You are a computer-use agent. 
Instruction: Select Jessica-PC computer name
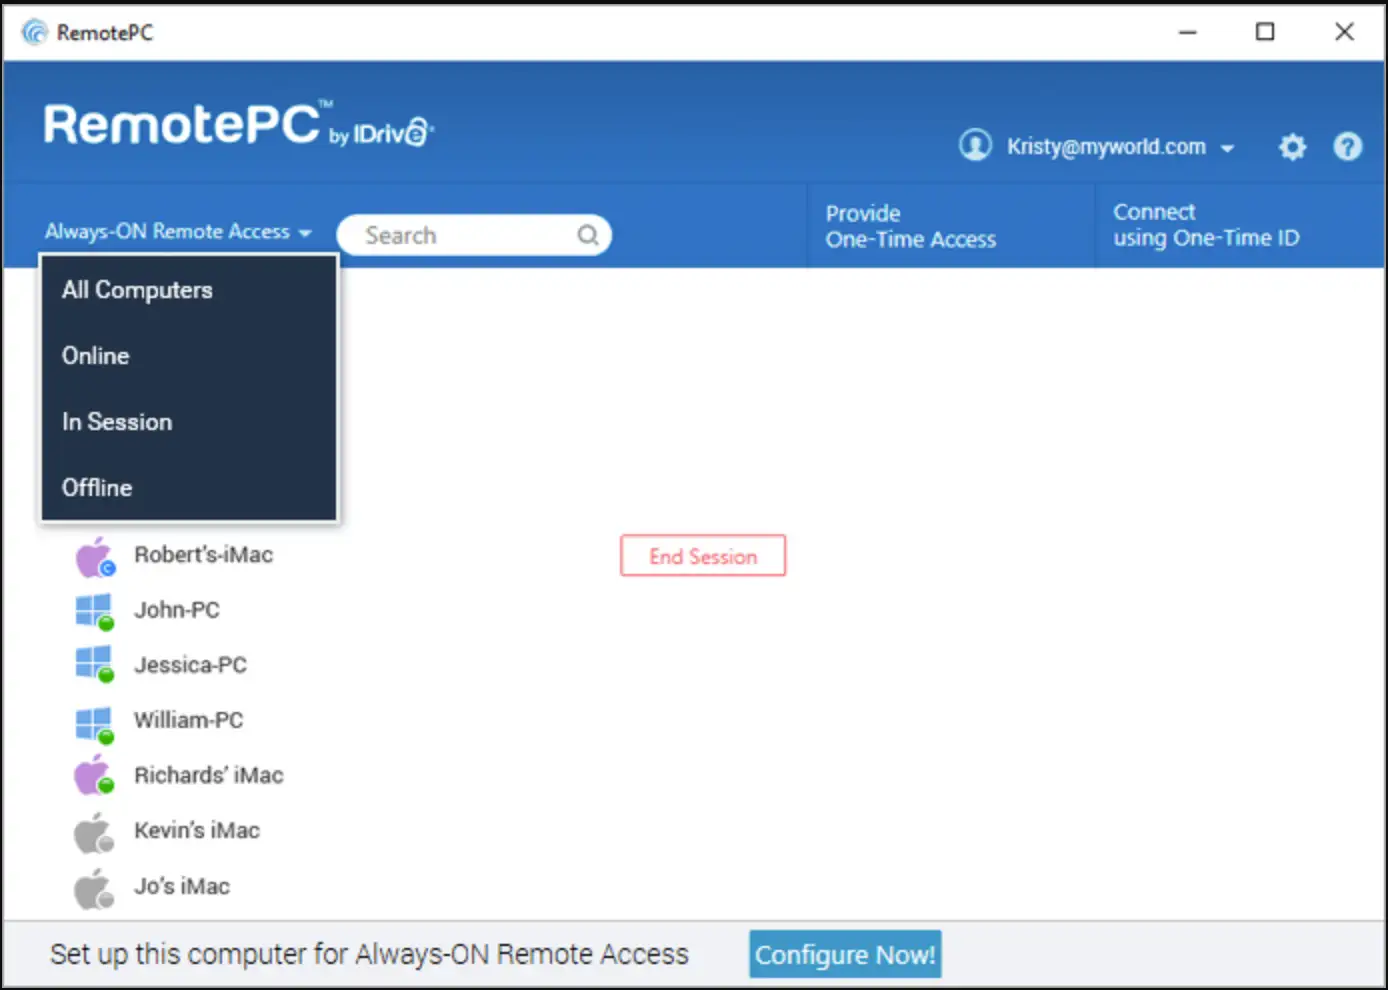tap(191, 665)
